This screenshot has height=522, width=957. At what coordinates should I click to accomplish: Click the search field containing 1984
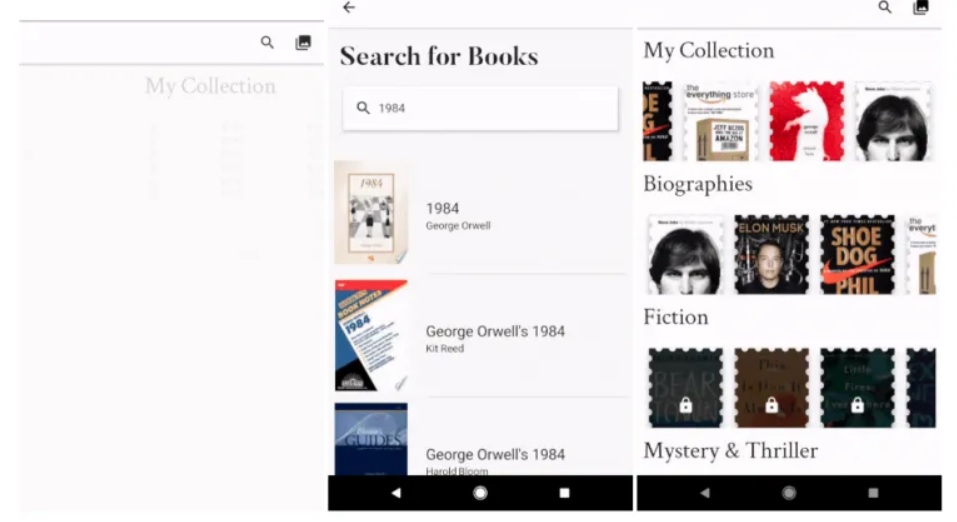pyautogui.click(x=480, y=108)
